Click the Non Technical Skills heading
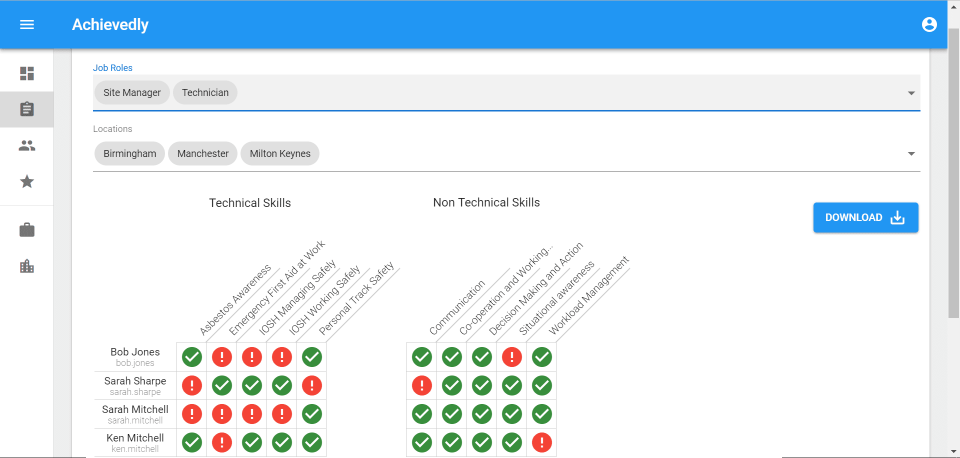 [486, 202]
